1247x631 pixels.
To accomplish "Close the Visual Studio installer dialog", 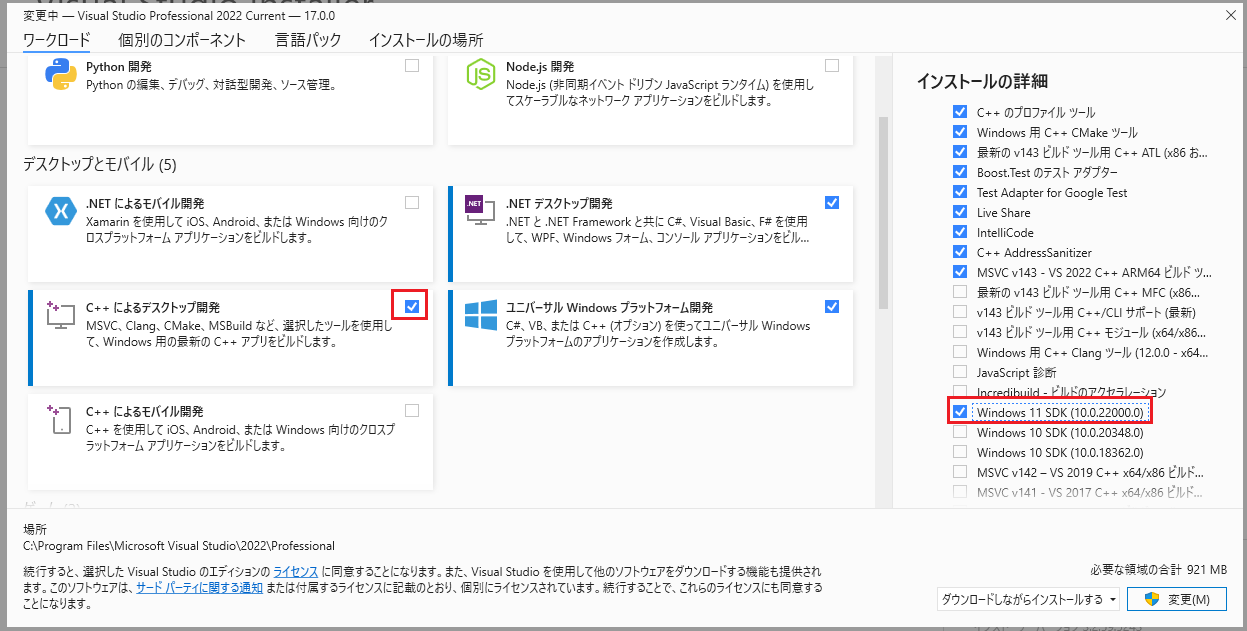I will 1230,16.
